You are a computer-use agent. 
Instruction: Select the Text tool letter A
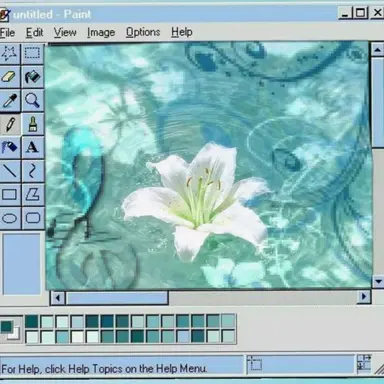click(32, 147)
